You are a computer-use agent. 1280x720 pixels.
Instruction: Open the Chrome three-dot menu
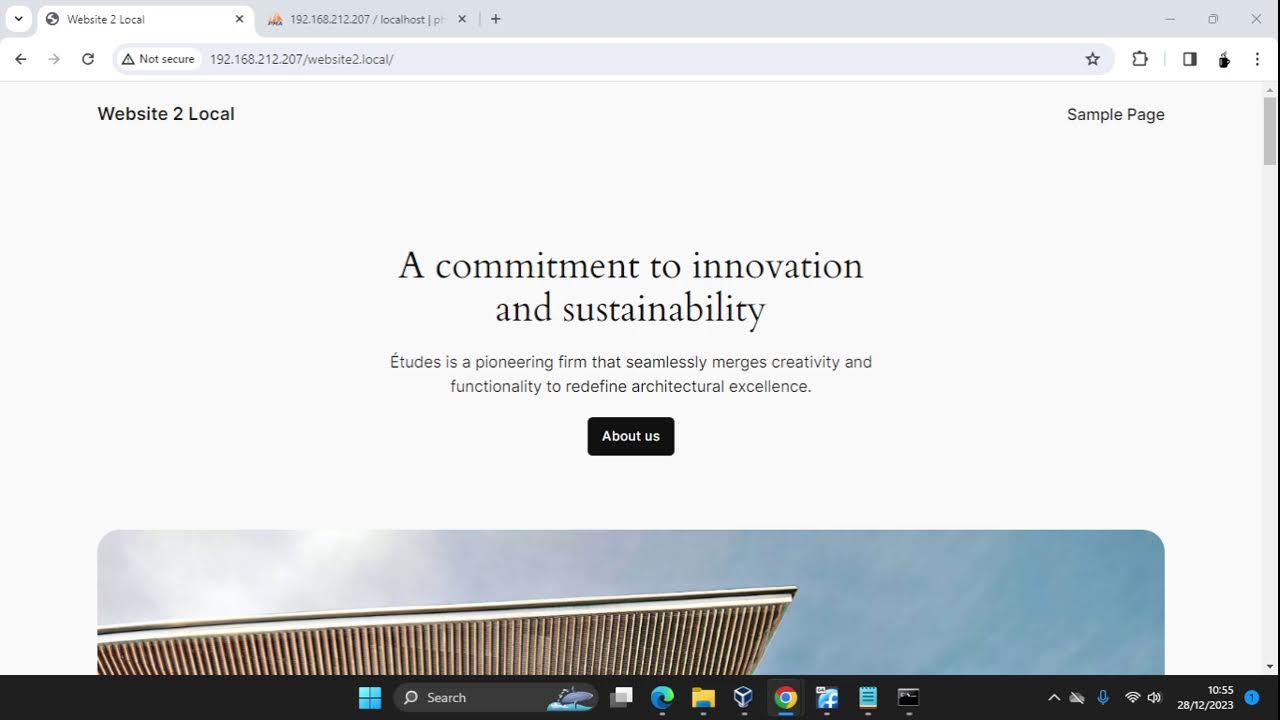point(1257,59)
